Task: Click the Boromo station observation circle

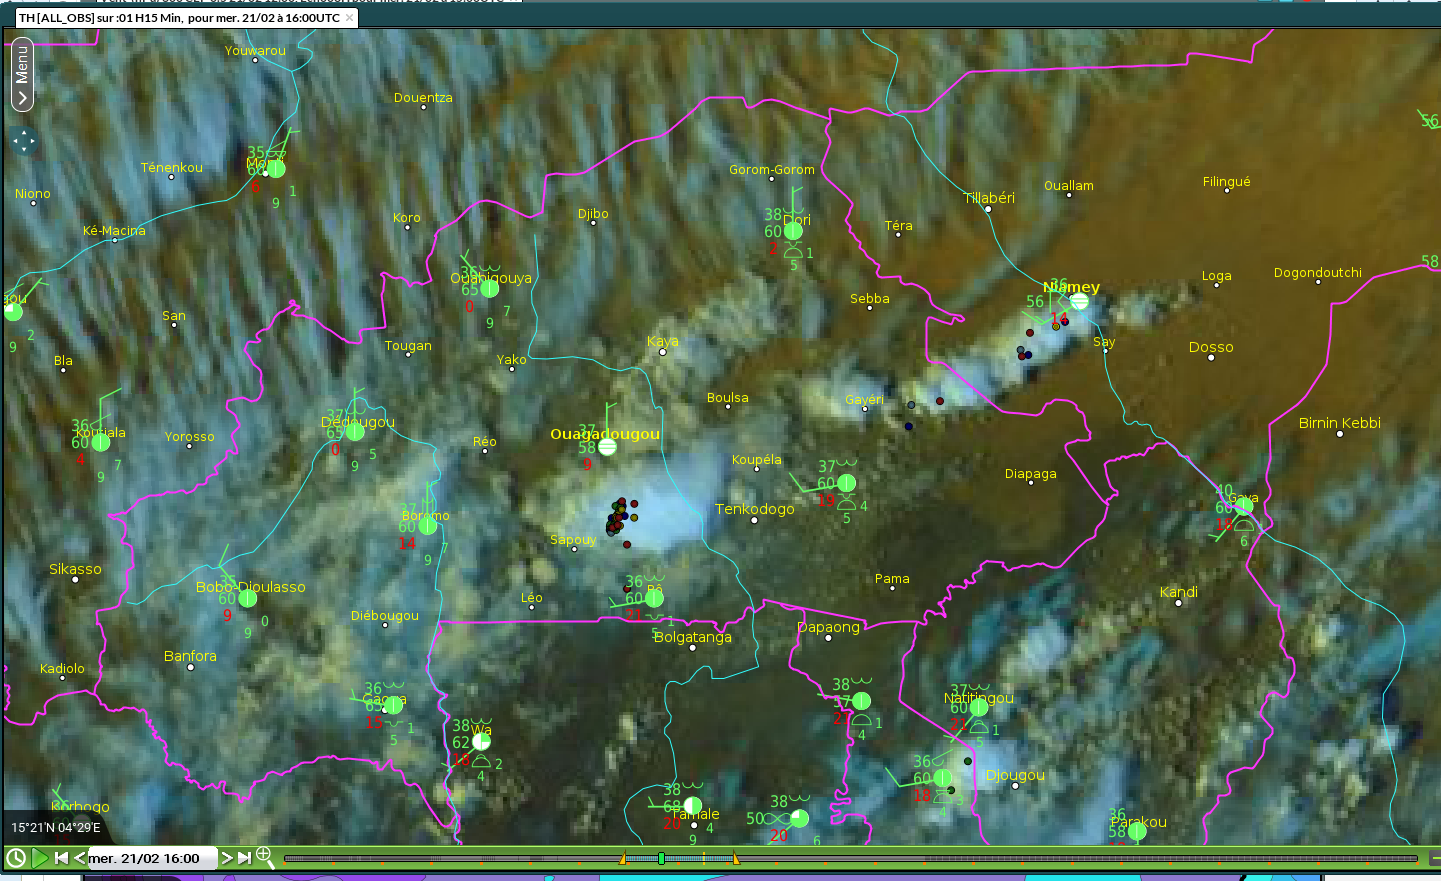Action: 428,525
